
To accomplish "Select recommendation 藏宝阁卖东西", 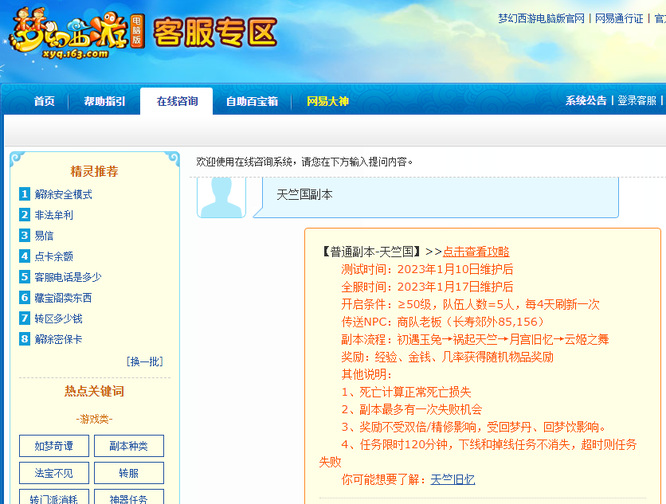I will click(x=63, y=298).
